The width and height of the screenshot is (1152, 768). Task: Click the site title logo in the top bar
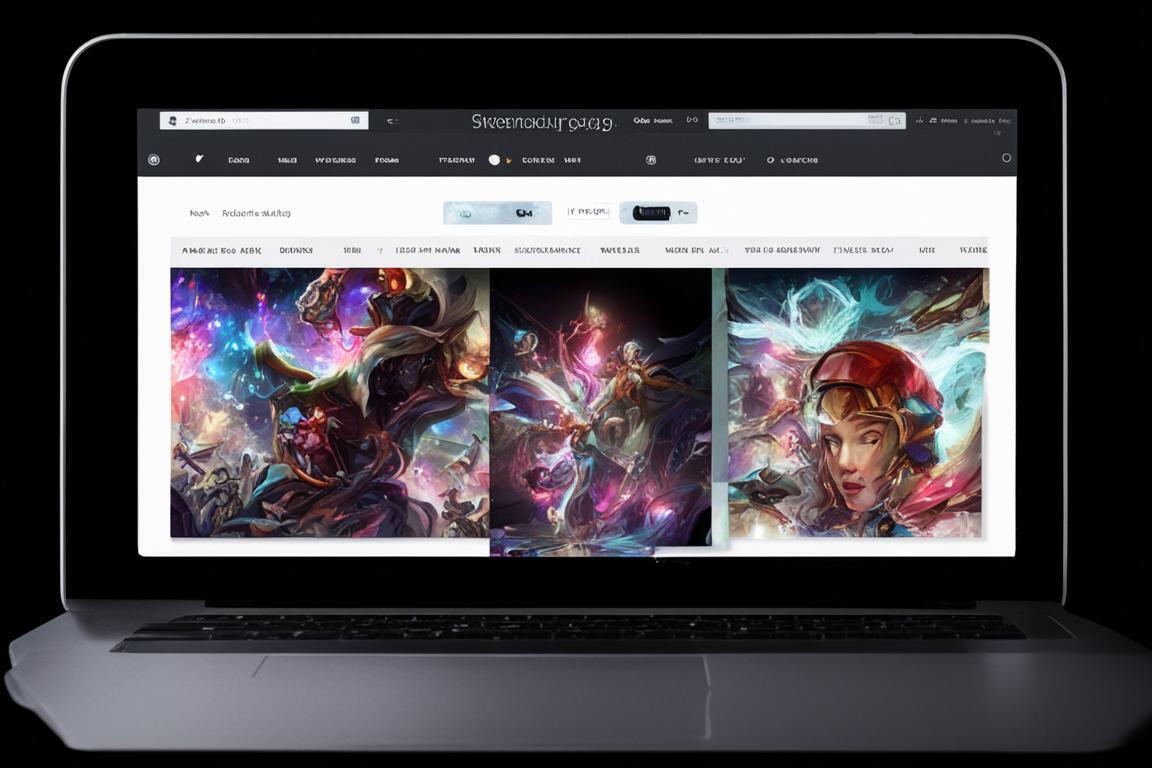click(x=543, y=122)
